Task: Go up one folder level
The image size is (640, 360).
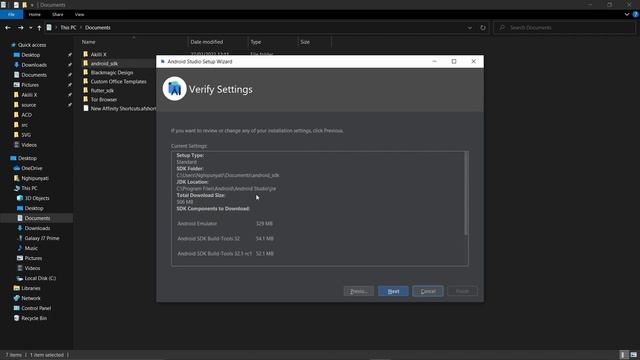Action: pos(39,28)
